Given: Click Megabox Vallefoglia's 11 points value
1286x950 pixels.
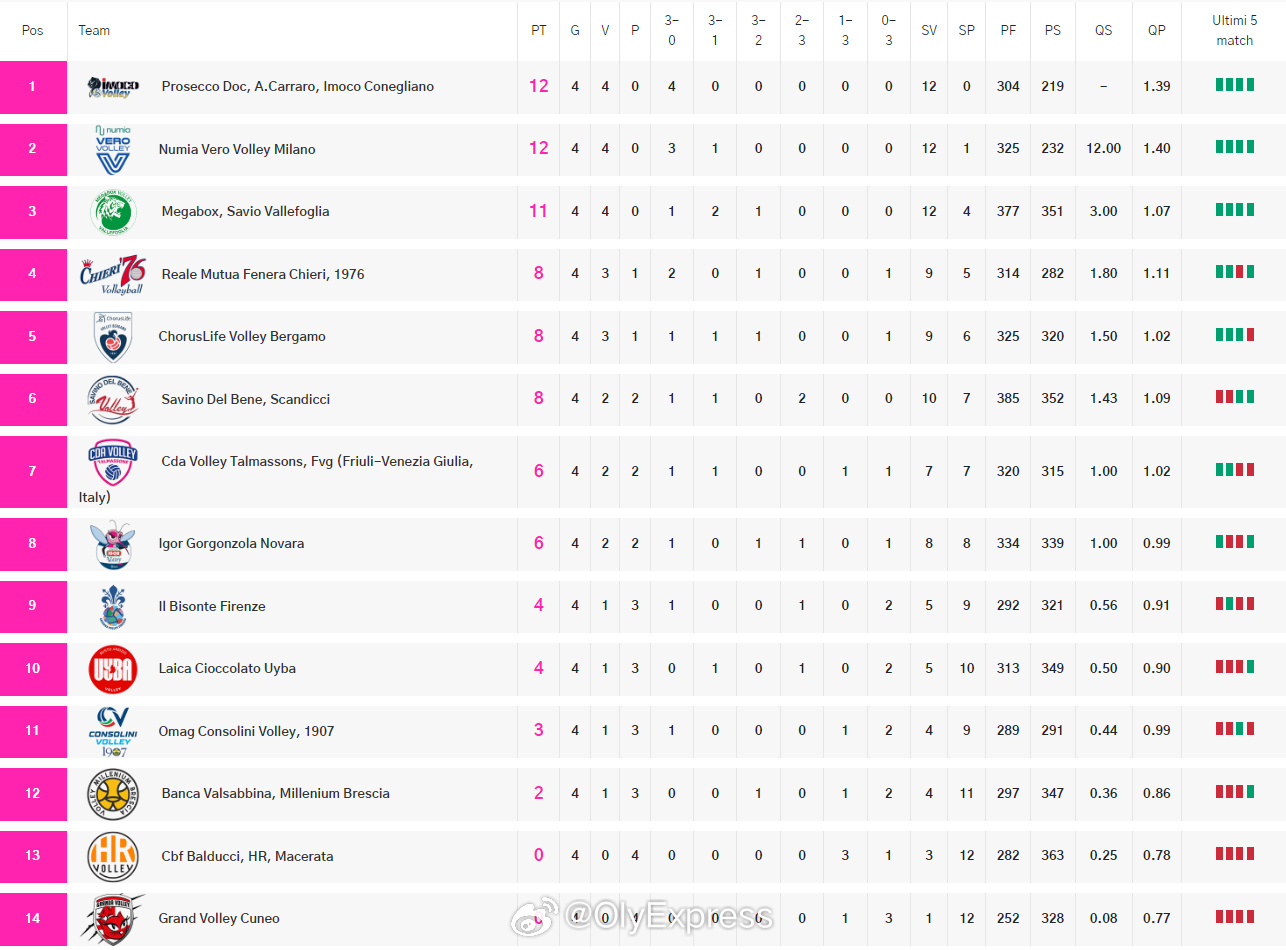Looking at the screenshot, I should (x=539, y=211).
